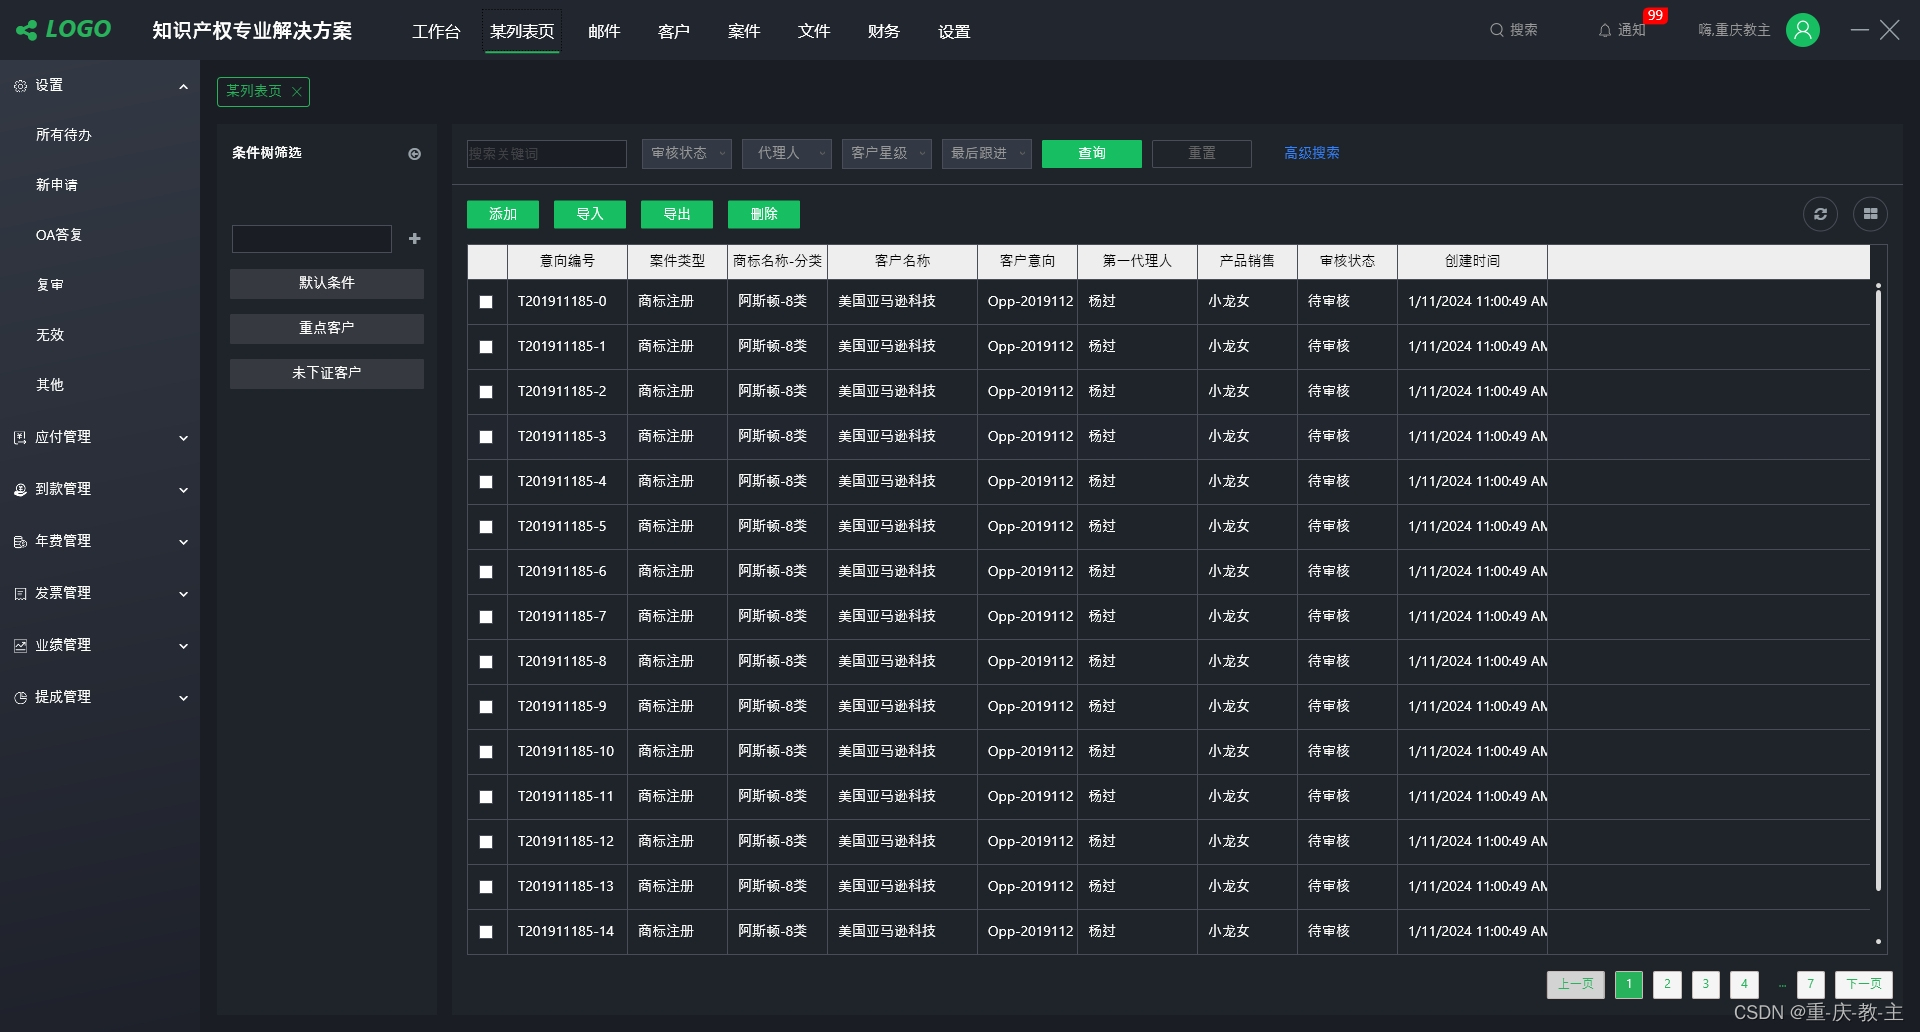Click 年费管理 sidebar icon
This screenshot has height=1032, width=1920.
20,542
